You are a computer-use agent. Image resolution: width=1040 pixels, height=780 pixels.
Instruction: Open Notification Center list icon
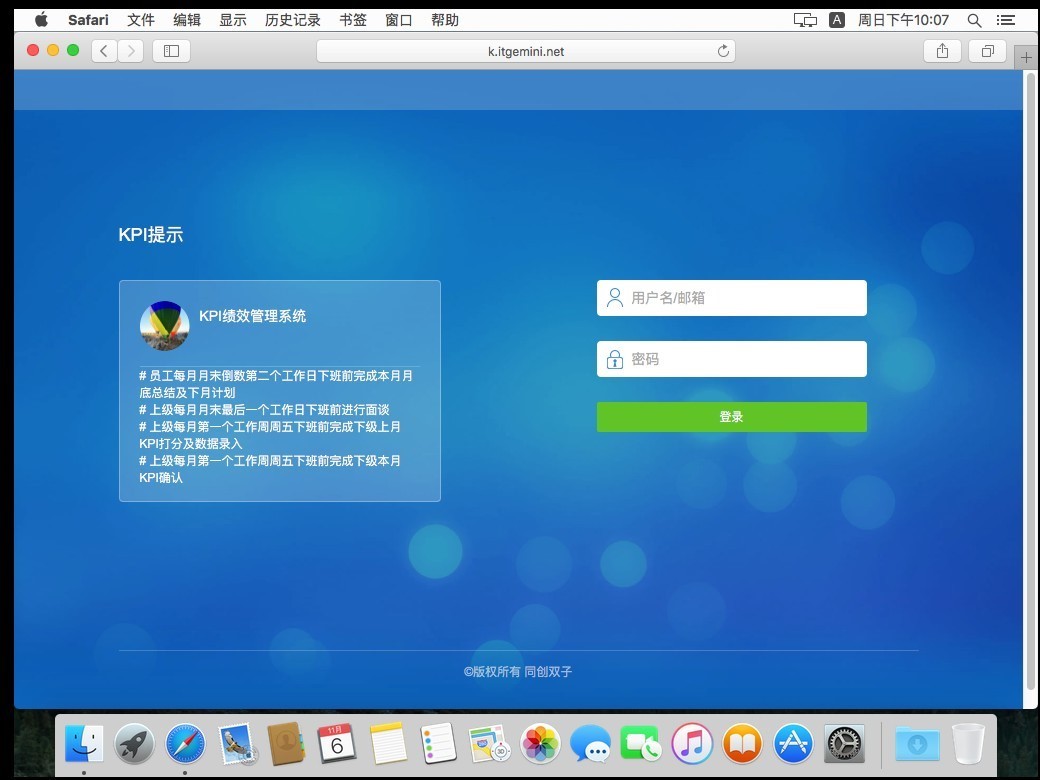pyautogui.click(x=1006, y=20)
